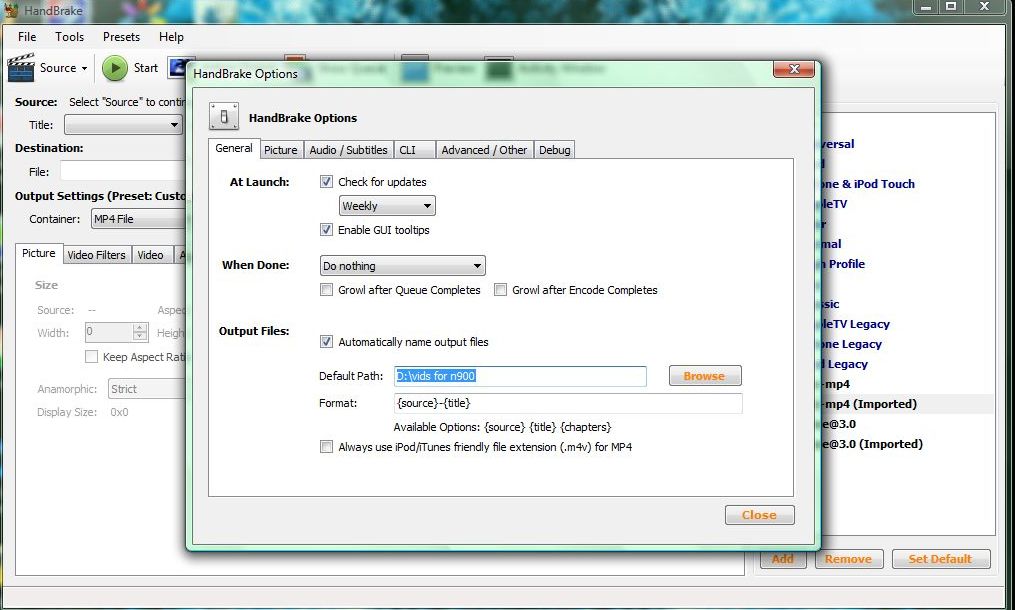The height and width of the screenshot is (610, 1015).
Task: Select the Source clapperboard icon
Action: tap(22, 67)
